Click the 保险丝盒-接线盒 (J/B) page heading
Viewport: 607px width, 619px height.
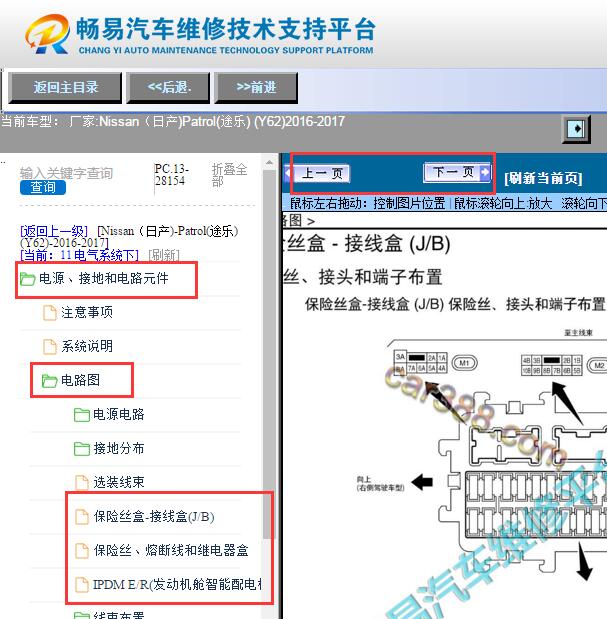(367, 243)
